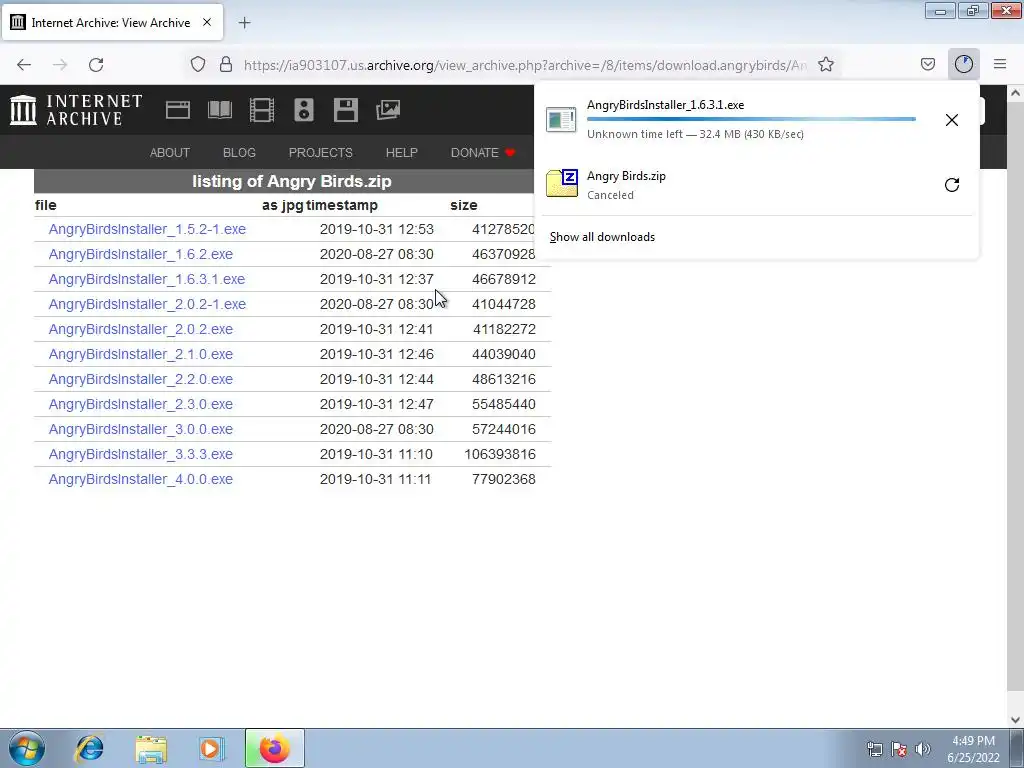Image resolution: width=1024 pixels, height=768 pixels.
Task: Open the HELP menu item
Action: click(402, 153)
